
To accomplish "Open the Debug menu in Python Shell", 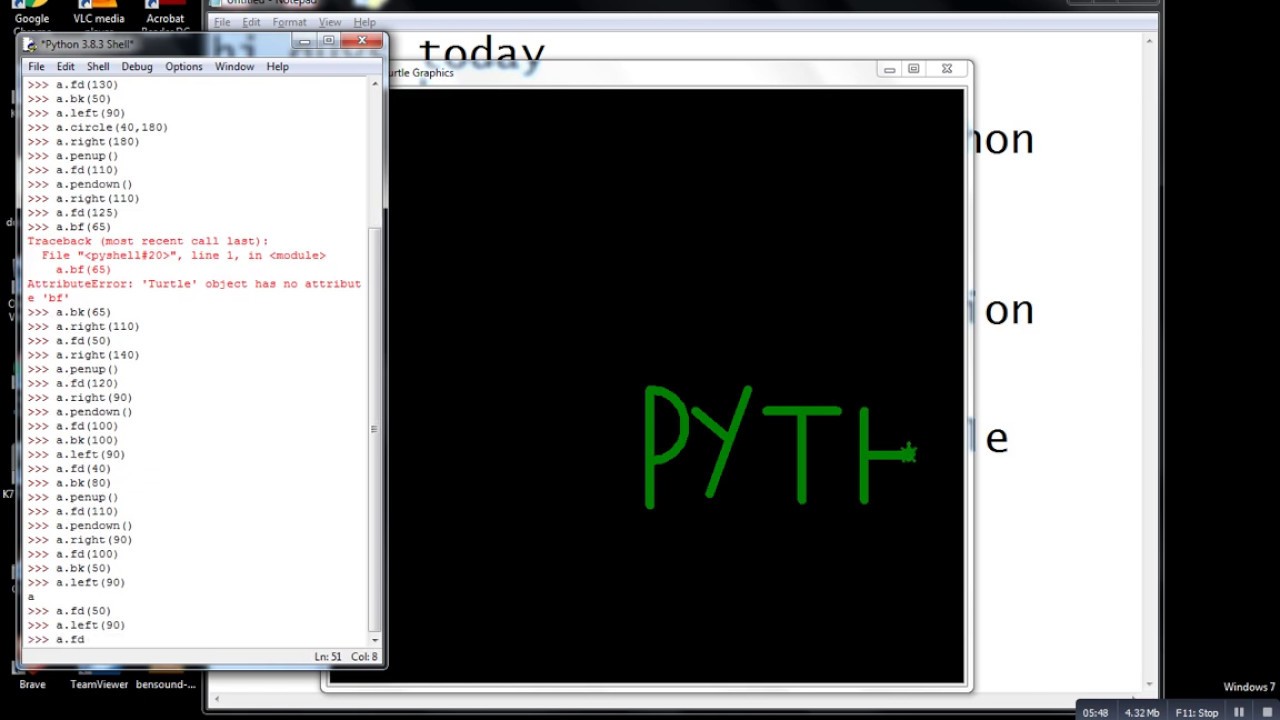I will pos(137,67).
